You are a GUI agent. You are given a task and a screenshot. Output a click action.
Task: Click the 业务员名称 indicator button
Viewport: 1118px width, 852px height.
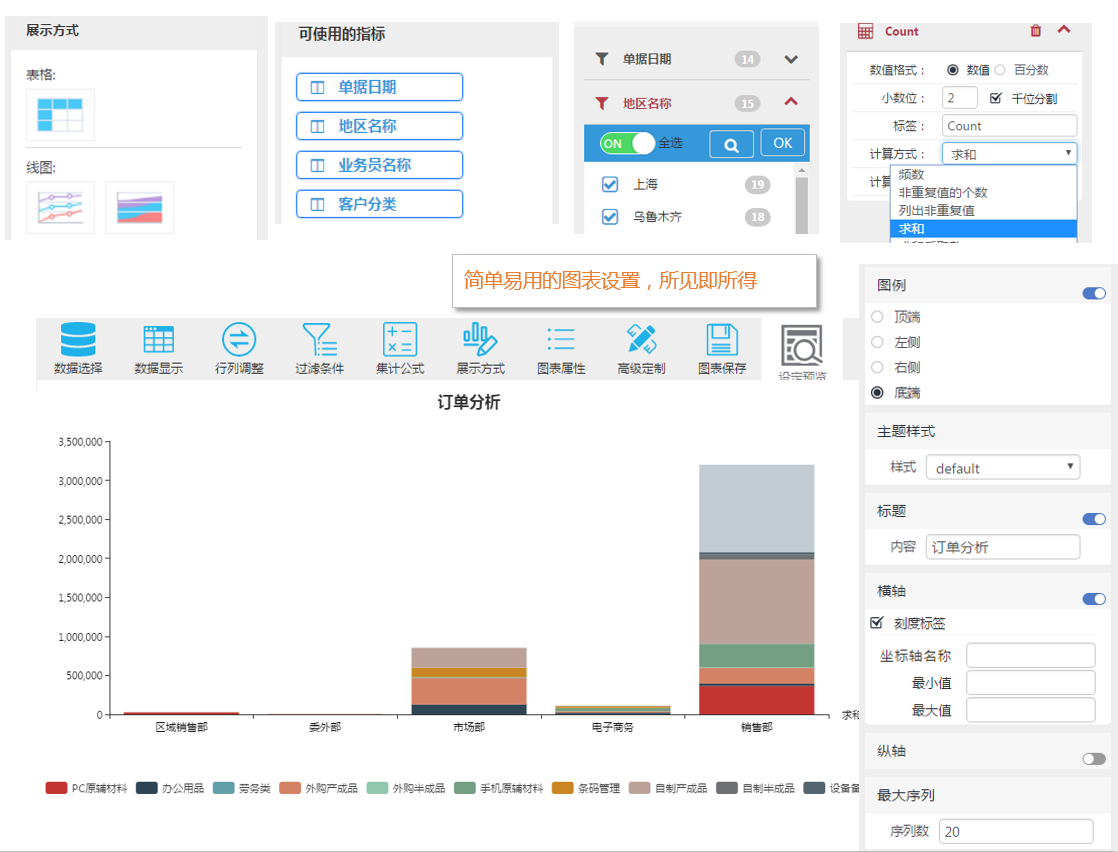[x=379, y=165]
